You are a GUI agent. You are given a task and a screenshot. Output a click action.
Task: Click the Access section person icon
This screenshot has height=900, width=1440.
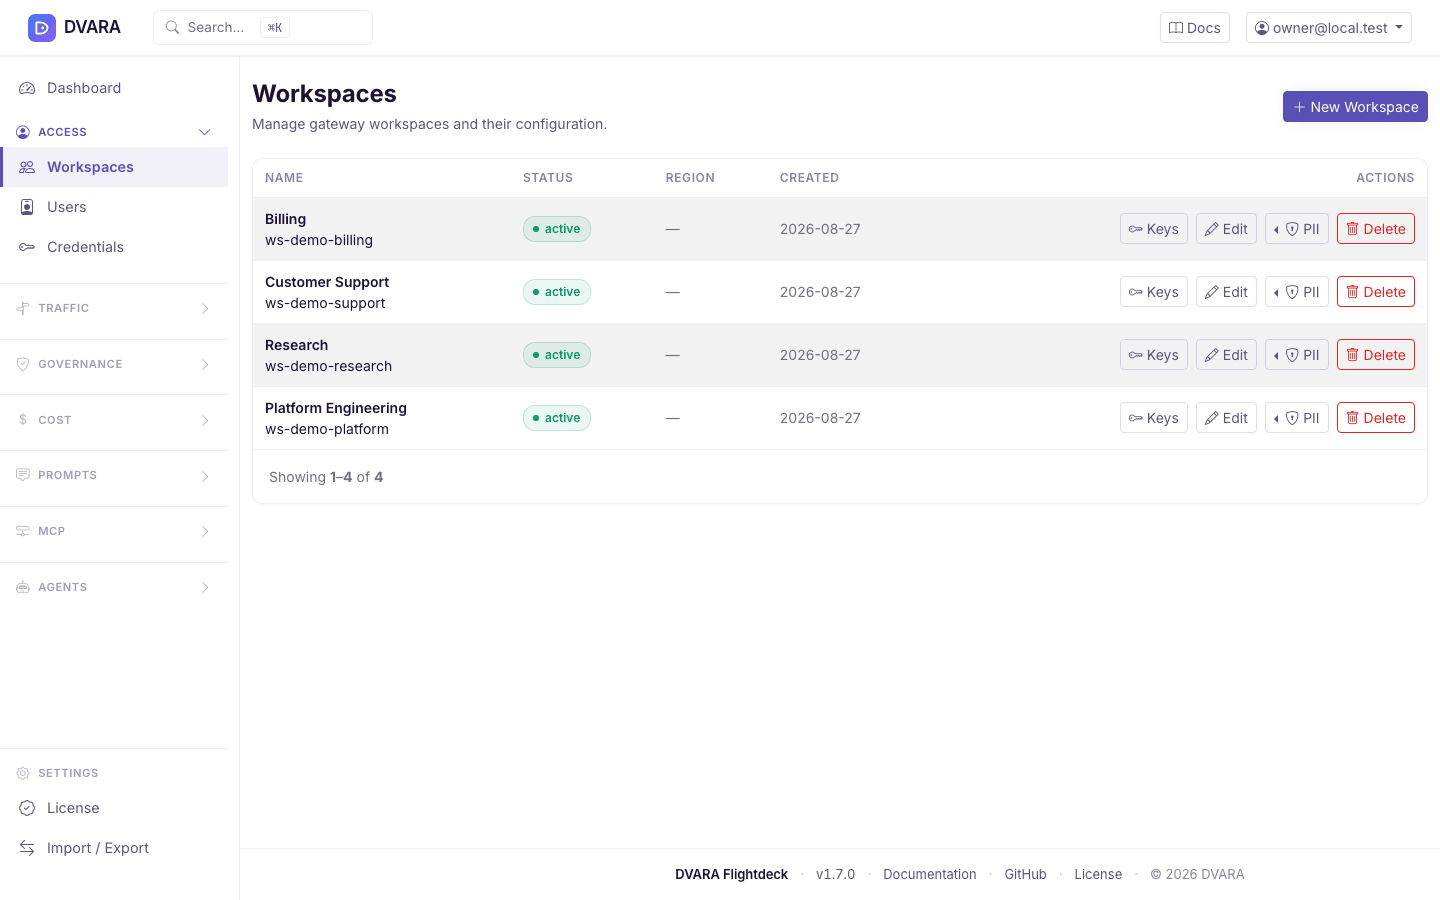tap(23, 132)
